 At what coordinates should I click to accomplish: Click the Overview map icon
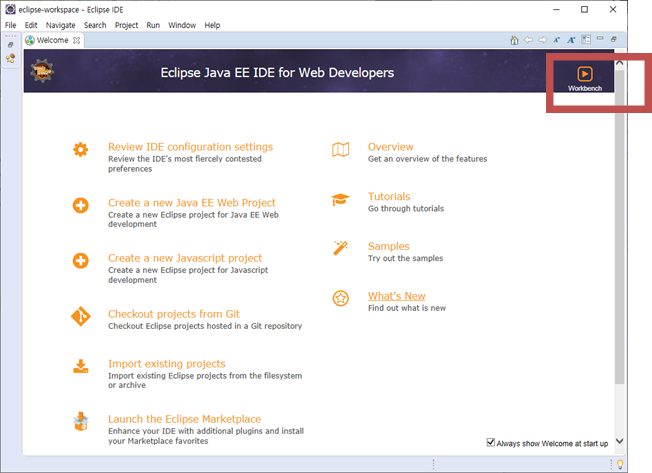tap(341, 150)
